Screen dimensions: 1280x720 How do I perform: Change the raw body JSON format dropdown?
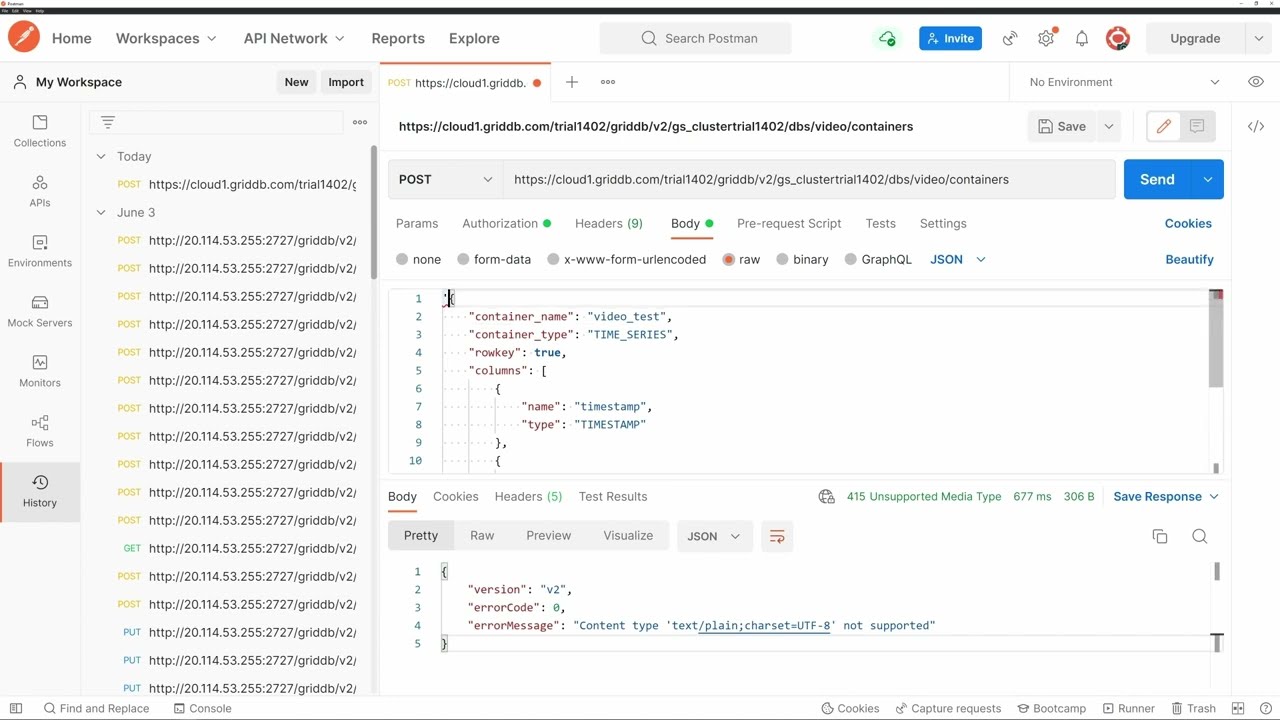coord(958,259)
